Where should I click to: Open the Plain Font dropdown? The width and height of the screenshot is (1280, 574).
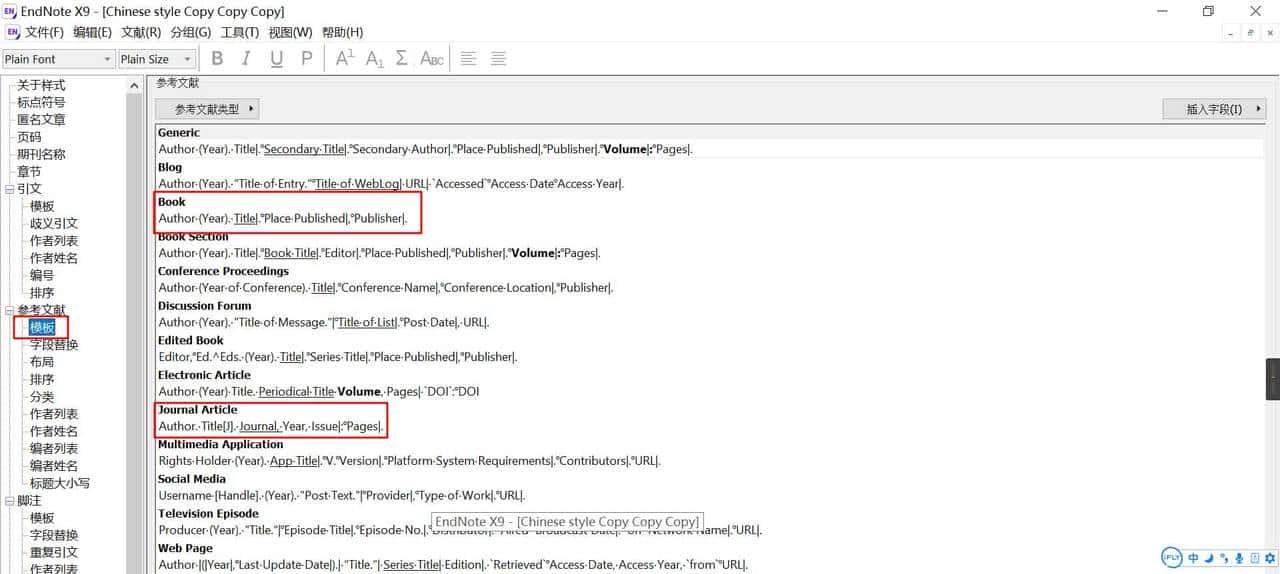click(107, 59)
